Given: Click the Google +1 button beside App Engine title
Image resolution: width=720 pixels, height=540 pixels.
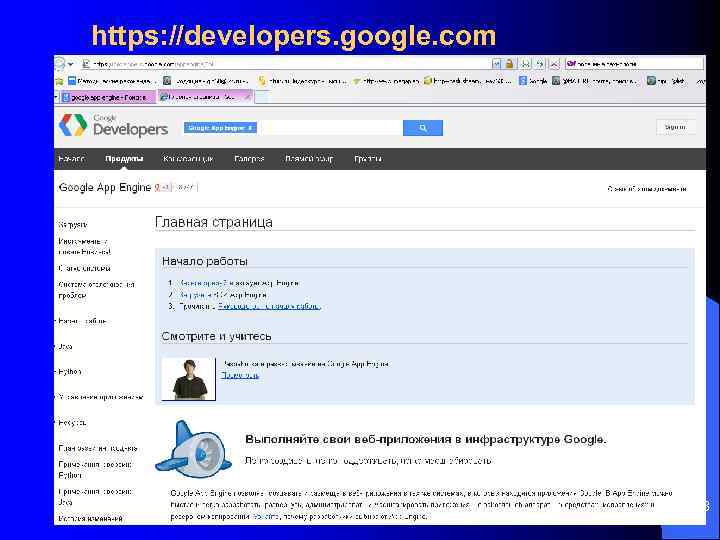Looking at the screenshot, I should tap(163, 187).
